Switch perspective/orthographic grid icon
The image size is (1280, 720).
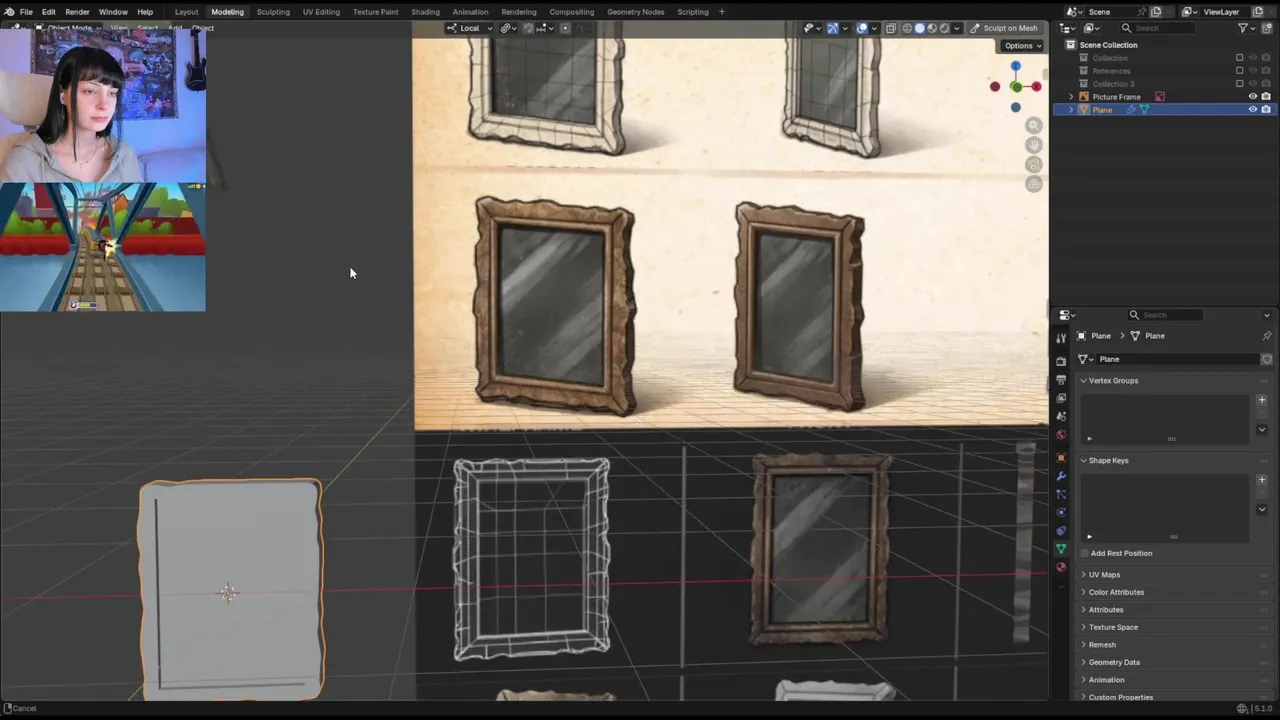(x=1034, y=184)
